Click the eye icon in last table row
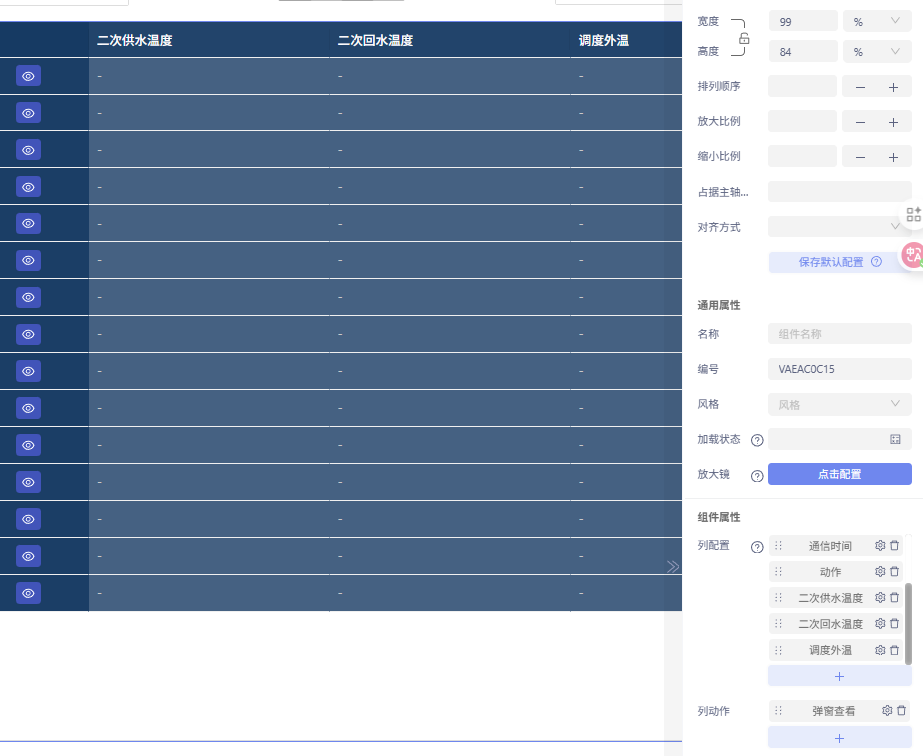Image resolution: width=923 pixels, height=756 pixels. [28, 593]
